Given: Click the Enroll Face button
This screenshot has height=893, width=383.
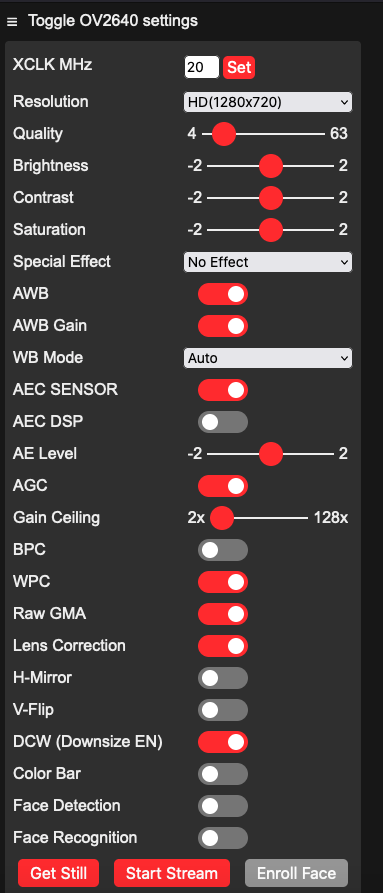Looking at the screenshot, I should point(296,873).
